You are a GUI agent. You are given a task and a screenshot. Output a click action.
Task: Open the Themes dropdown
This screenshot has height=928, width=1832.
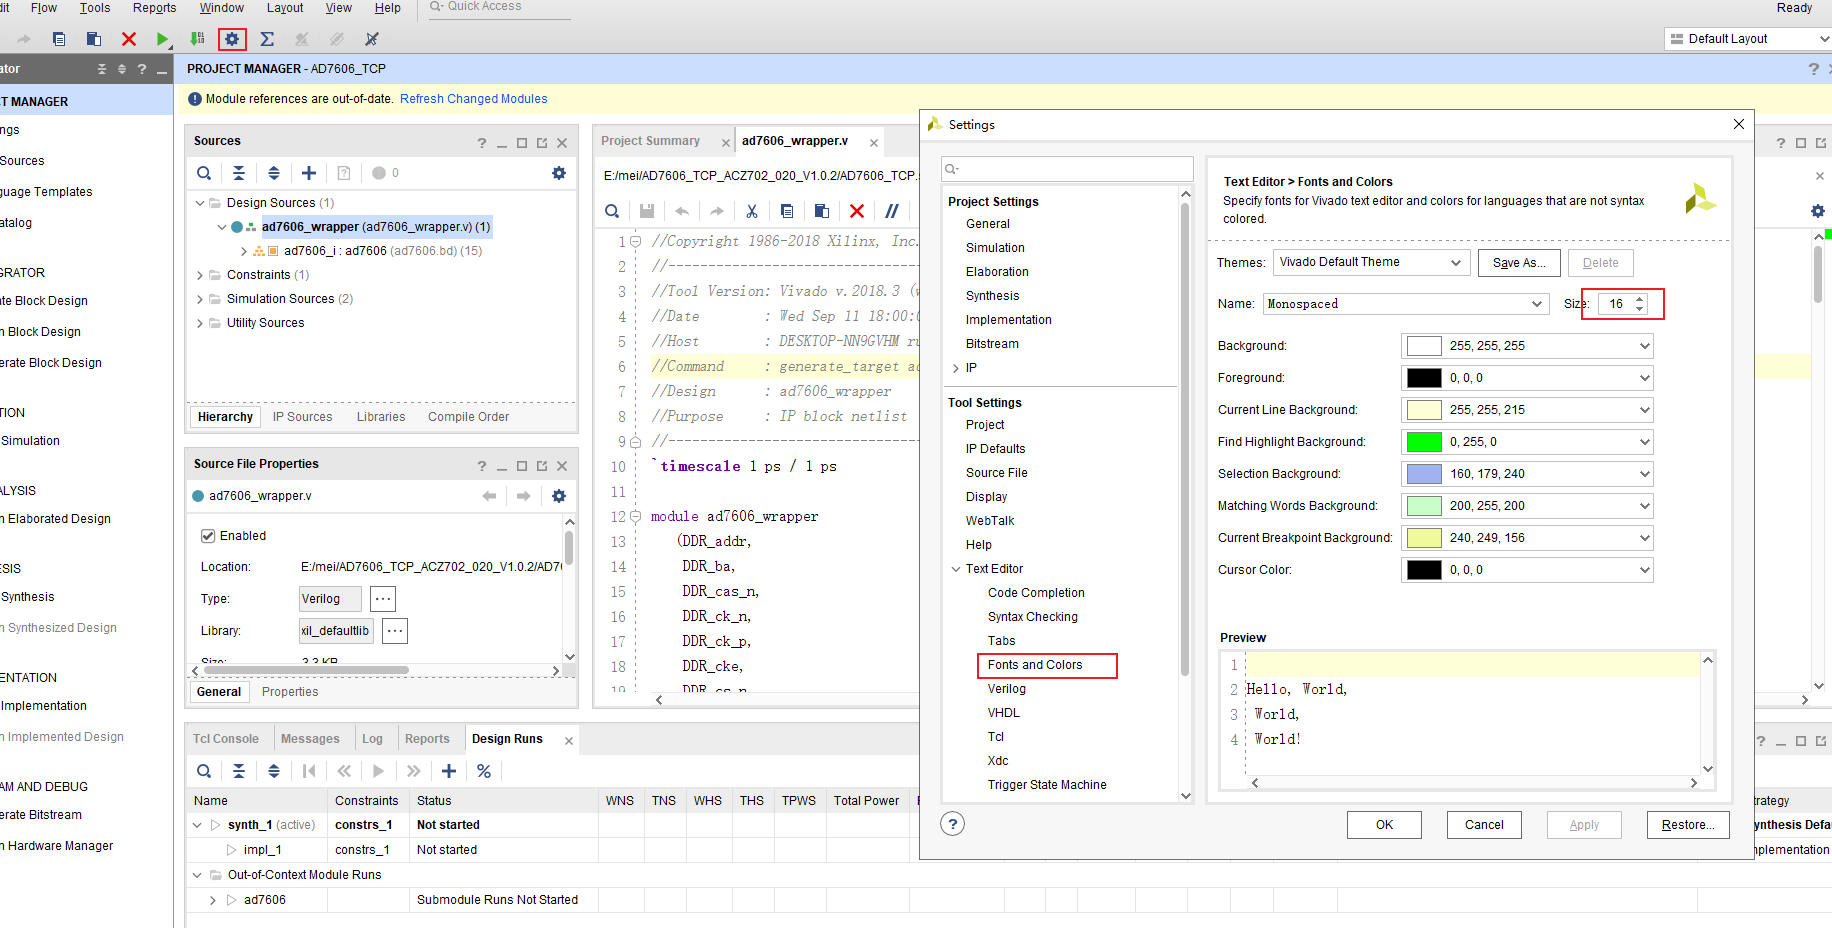click(1370, 262)
